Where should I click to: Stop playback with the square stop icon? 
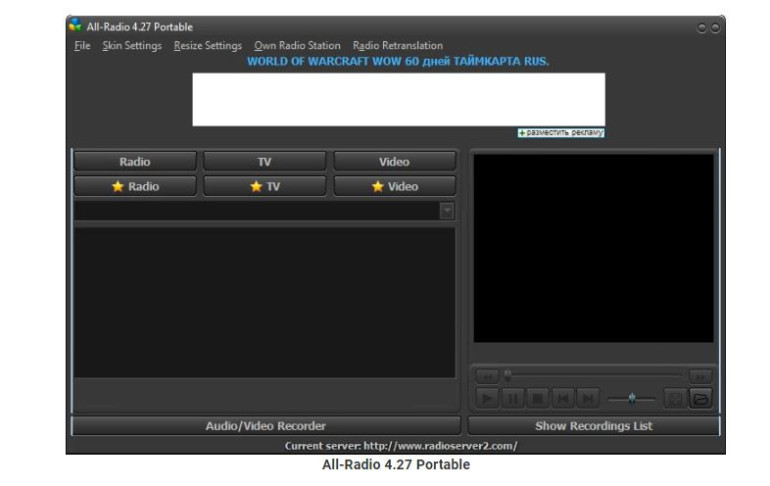538,398
